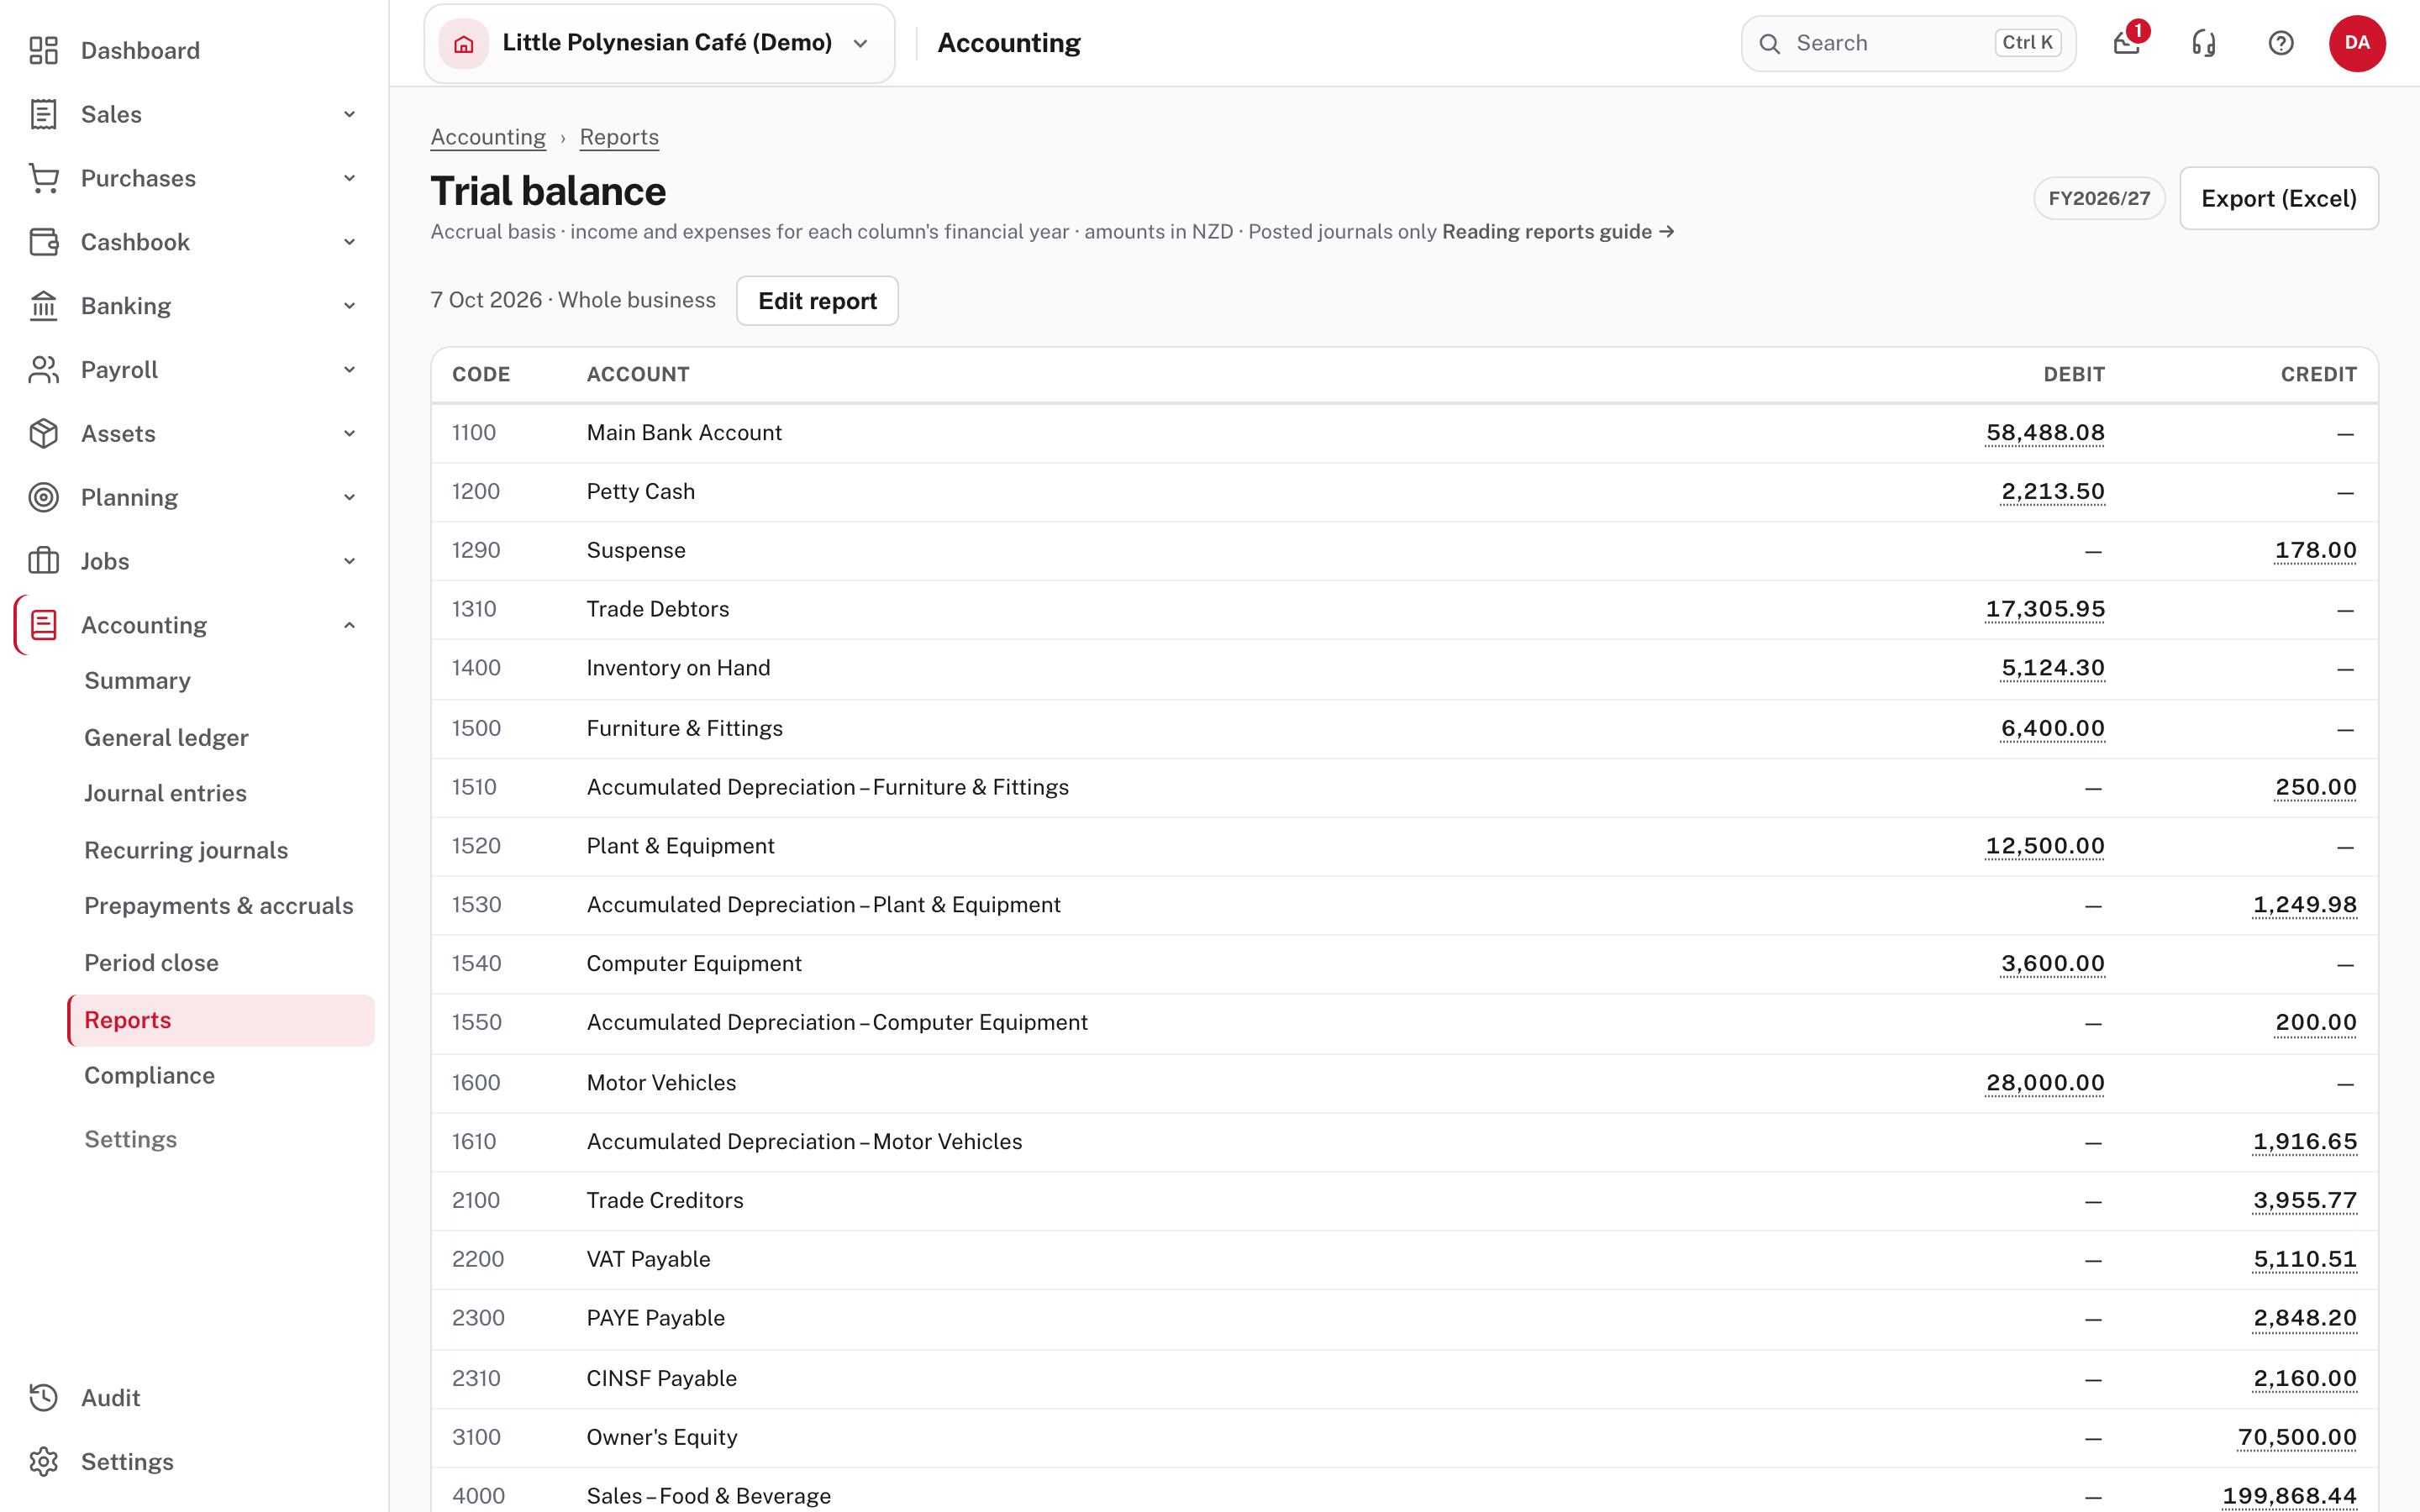Click the Export (Excel) button
The height and width of the screenshot is (1512, 2420).
2279,198
